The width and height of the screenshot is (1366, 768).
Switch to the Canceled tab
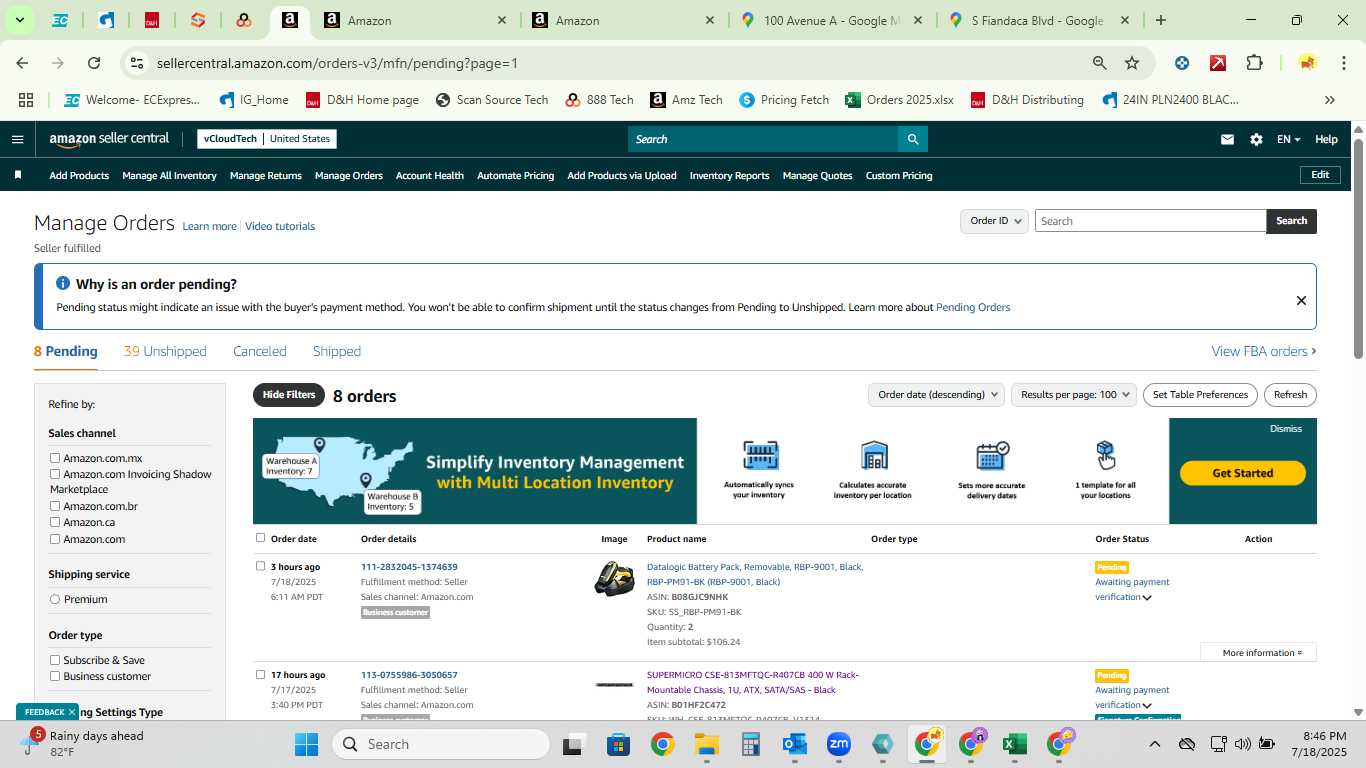pos(260,351)
